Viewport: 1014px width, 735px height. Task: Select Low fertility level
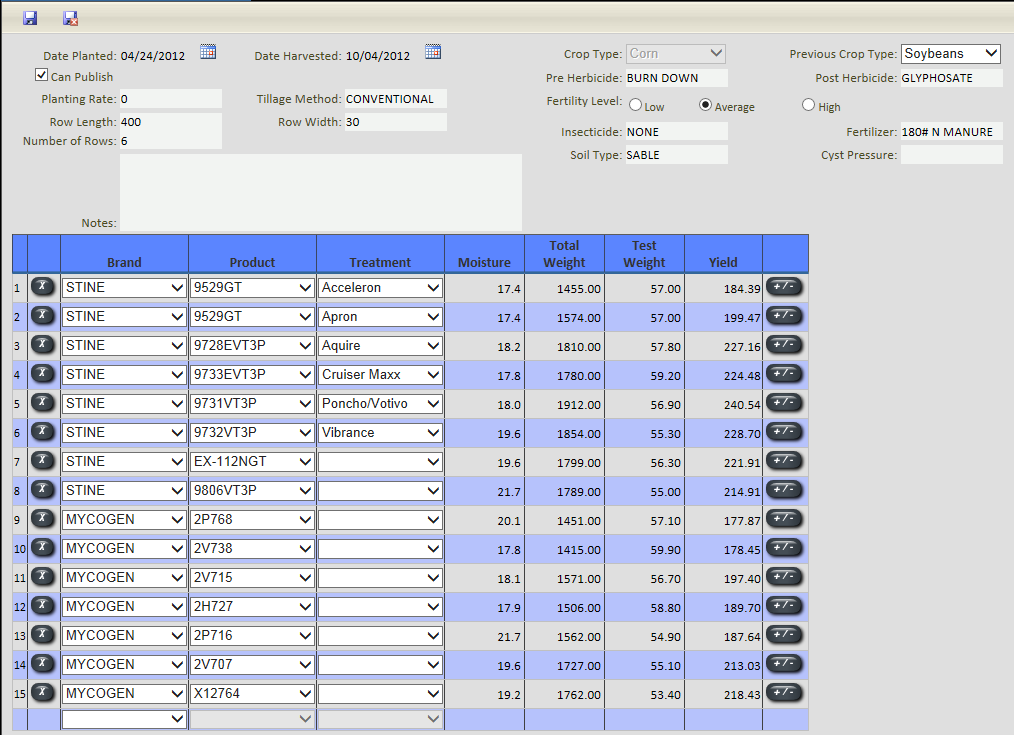click(636, 105)
